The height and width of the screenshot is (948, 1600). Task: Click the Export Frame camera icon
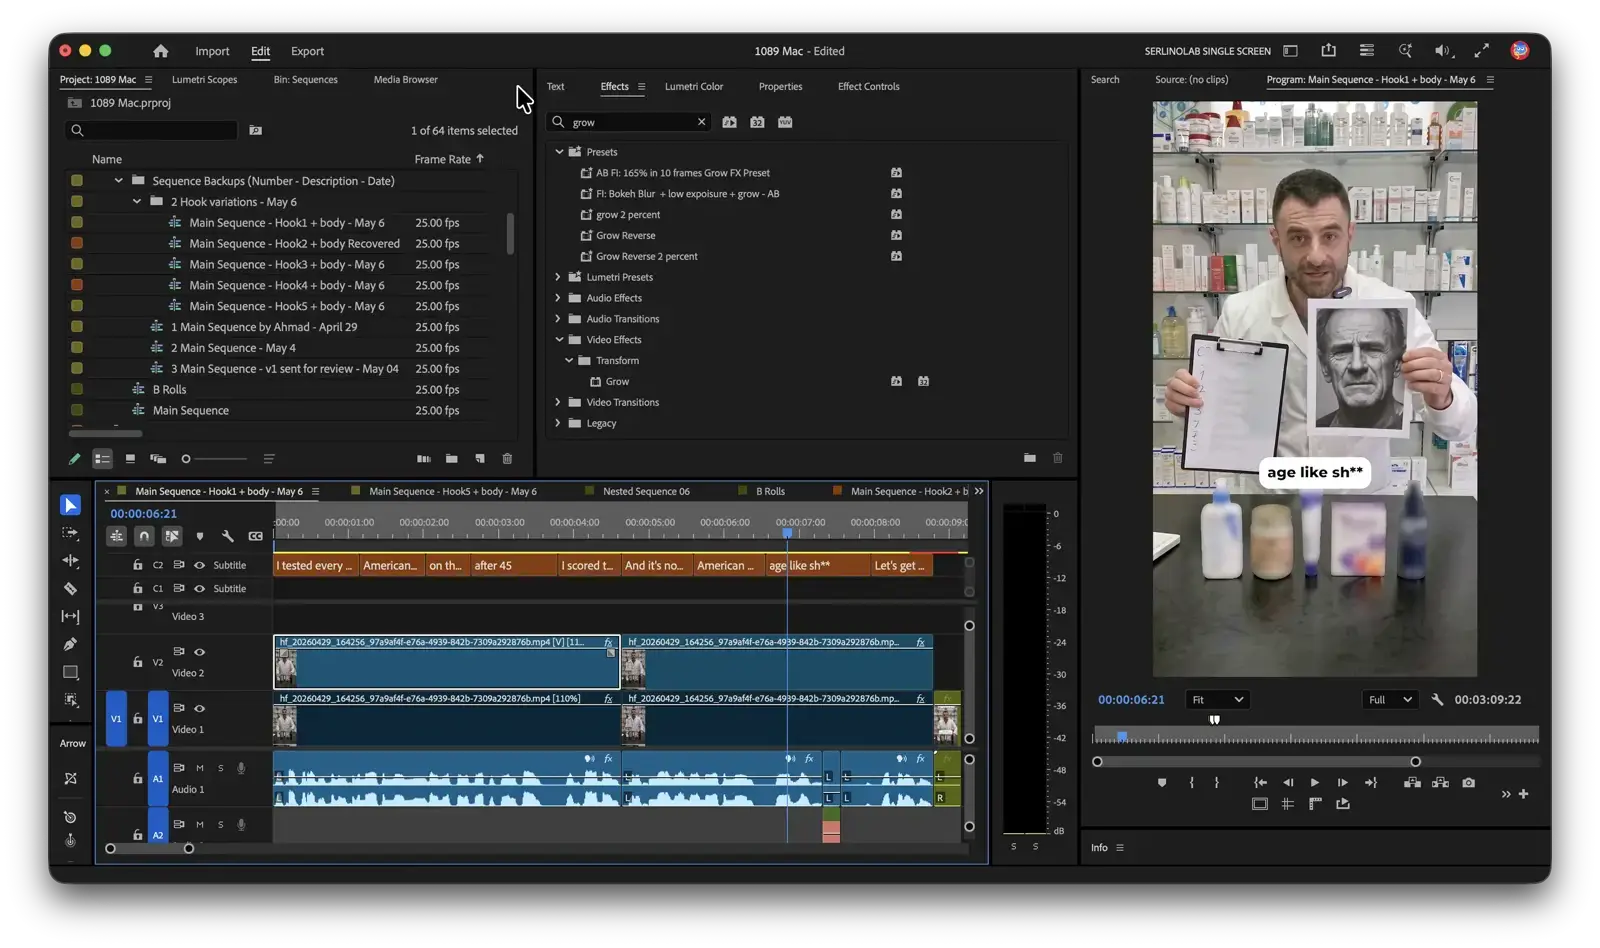click(1468, 783)
